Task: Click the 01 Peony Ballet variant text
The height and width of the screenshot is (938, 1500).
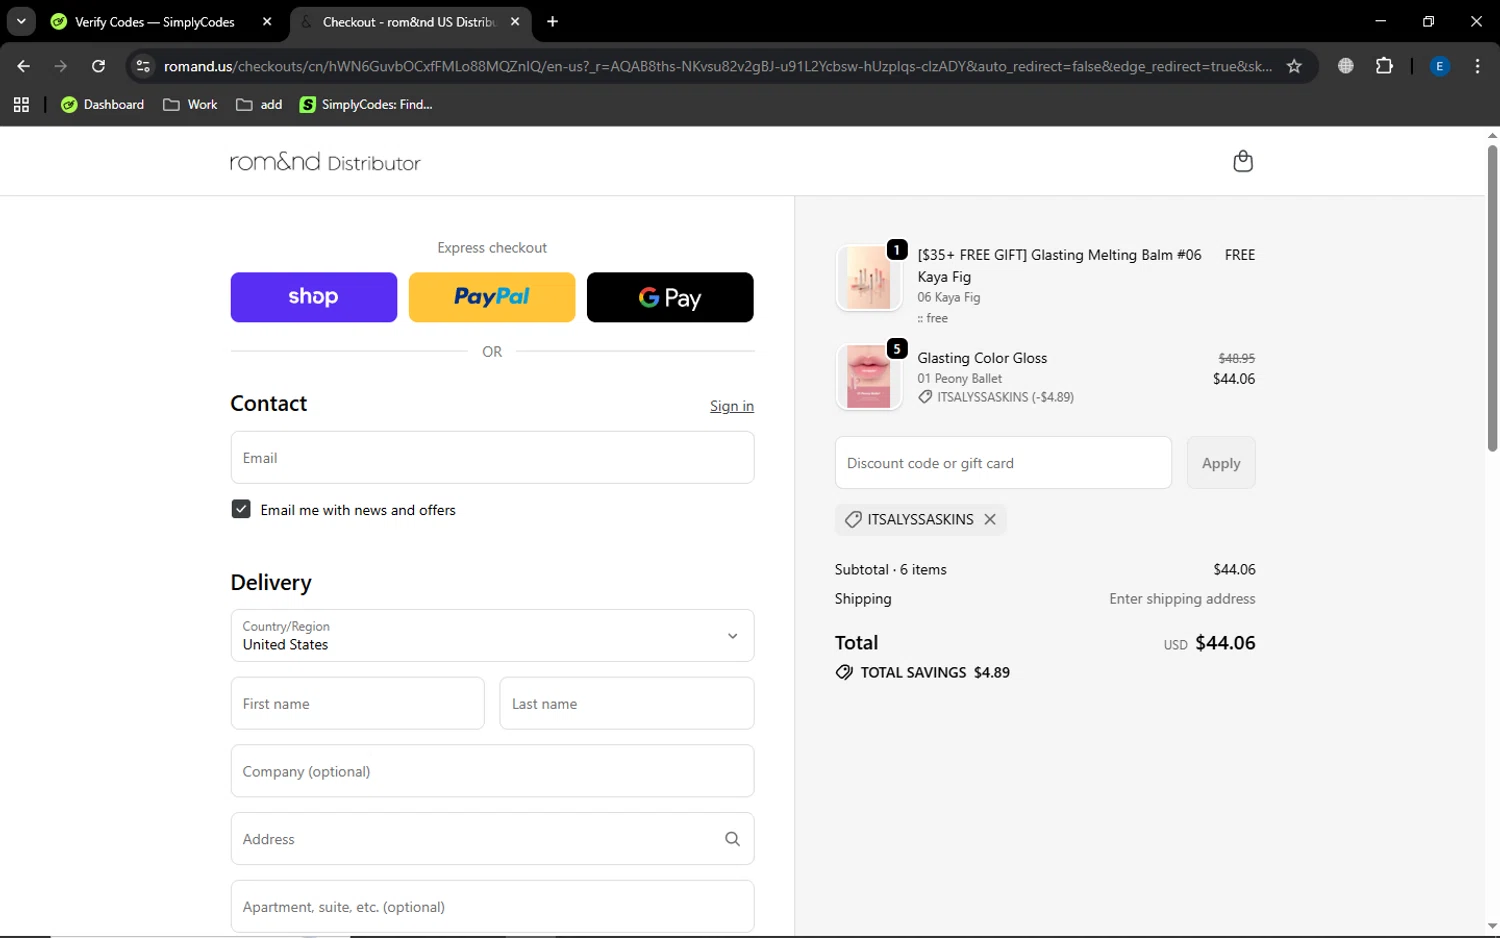Action: click(960, 379)
